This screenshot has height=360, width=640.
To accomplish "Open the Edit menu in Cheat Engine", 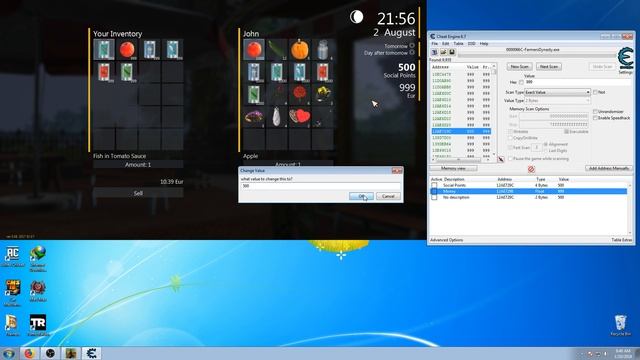I will click(x=445, y=44).
